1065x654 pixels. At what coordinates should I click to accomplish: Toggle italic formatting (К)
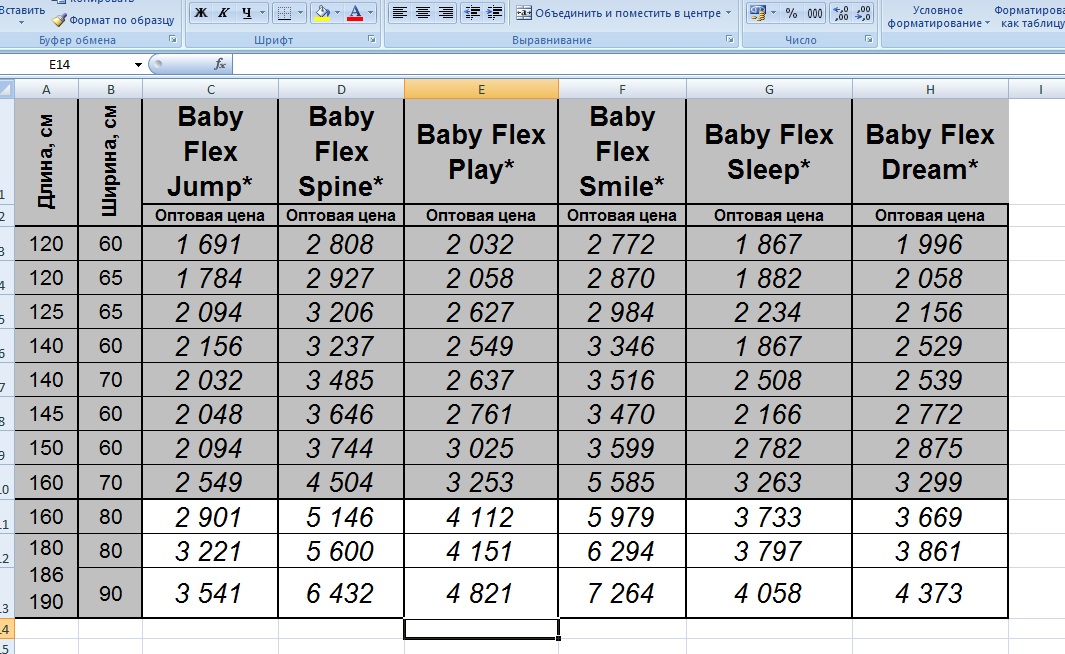[223, 13]
